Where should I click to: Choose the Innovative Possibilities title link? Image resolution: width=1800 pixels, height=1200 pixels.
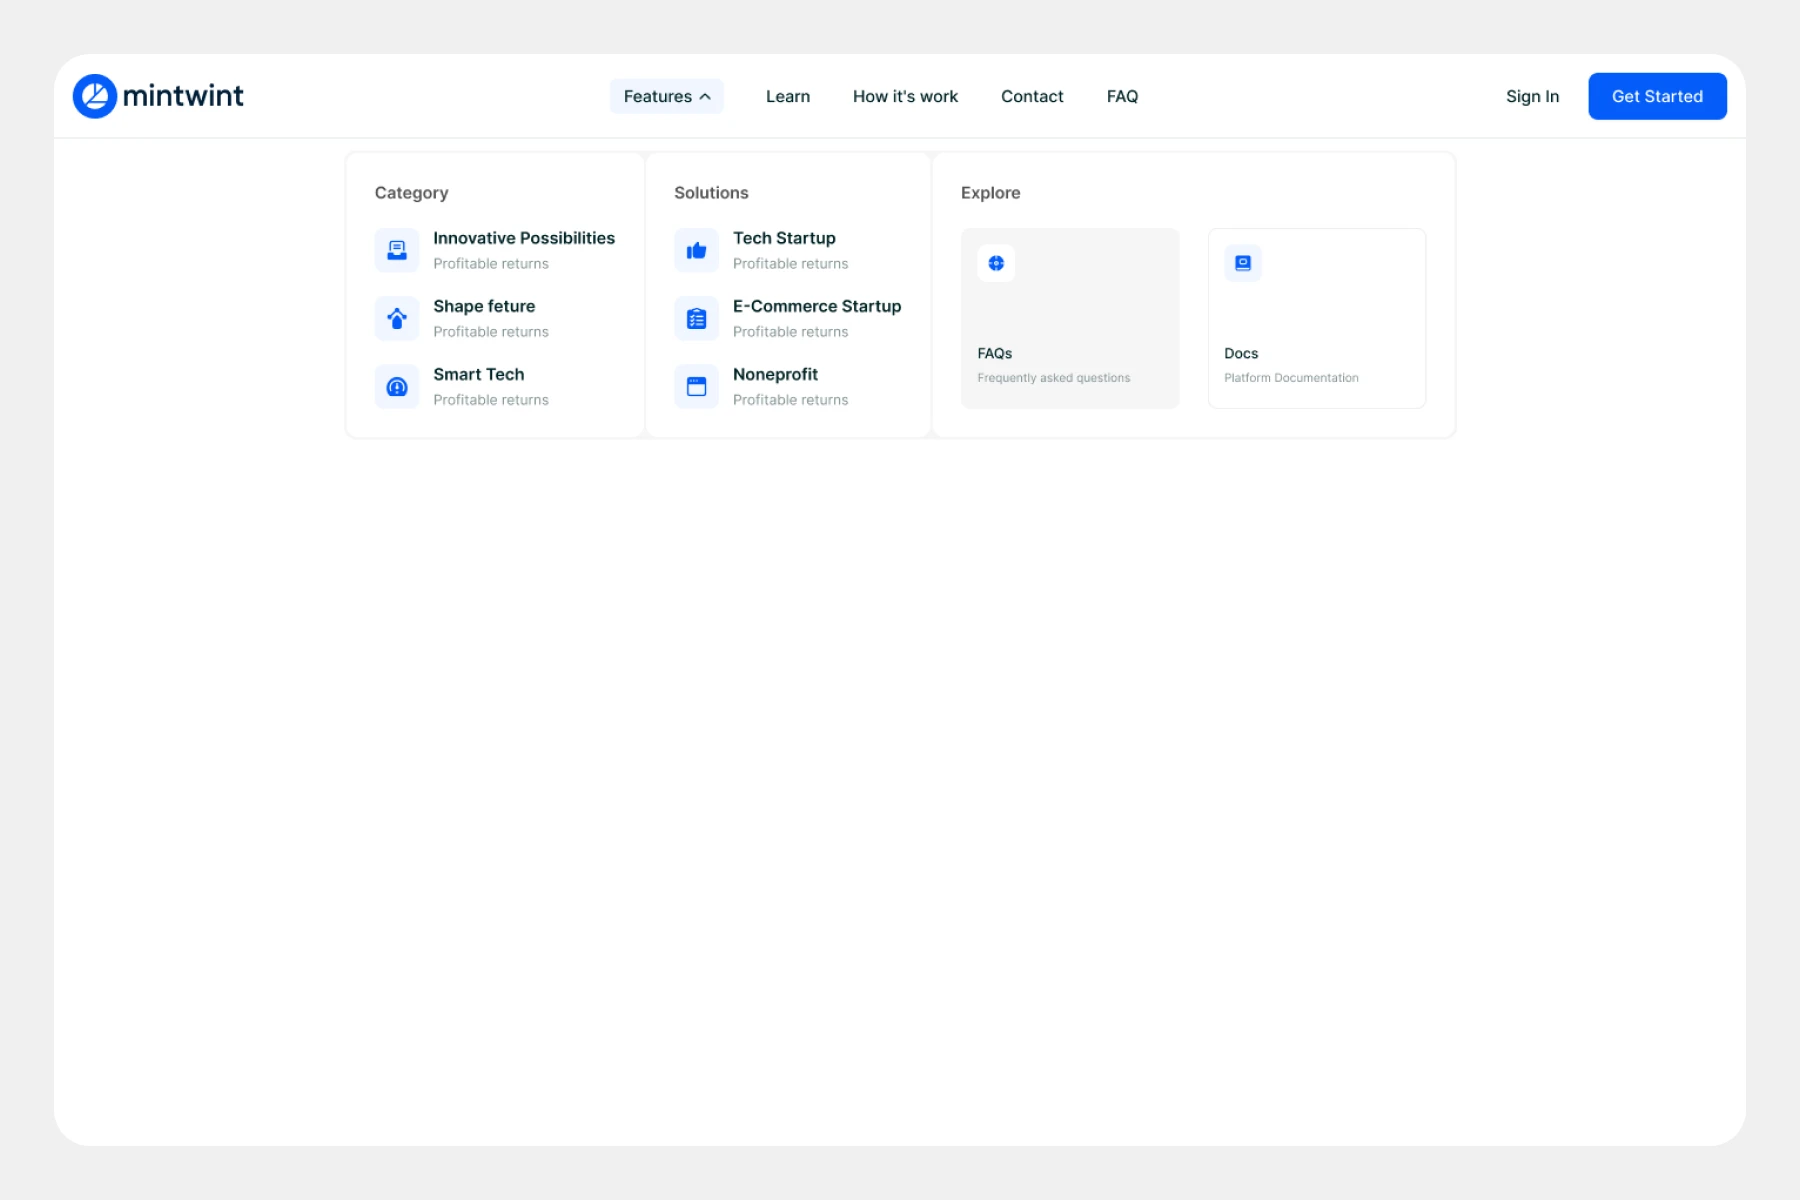click(523, 238)
